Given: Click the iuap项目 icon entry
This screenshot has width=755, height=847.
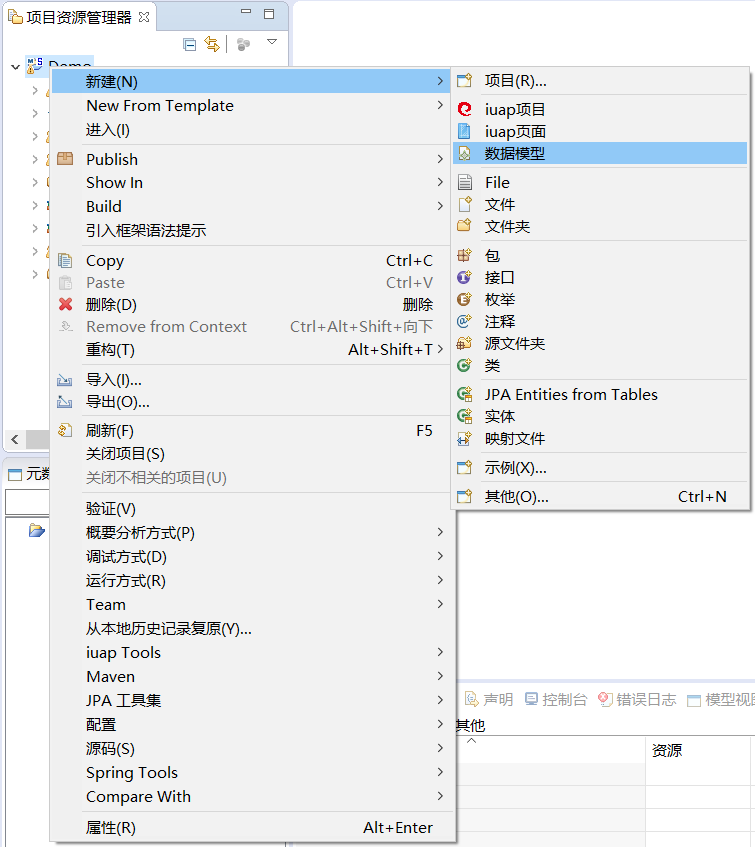Looking at the screenshot, I should pyautogui.click(x=514, y=109).
